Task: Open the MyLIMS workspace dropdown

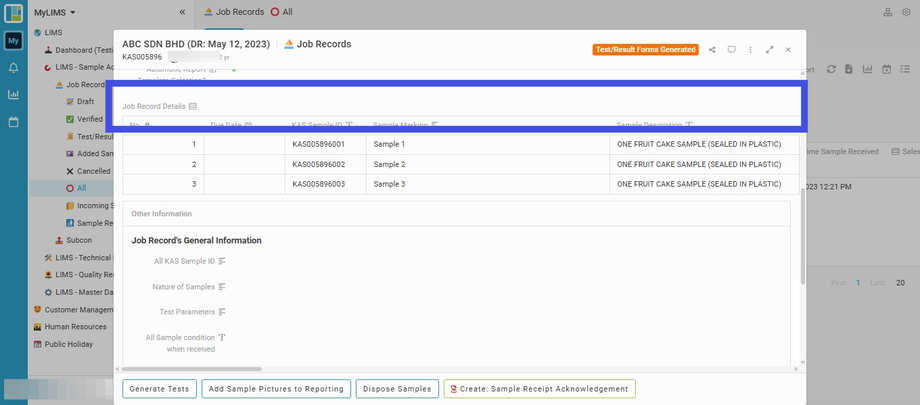Action: point(55,12)
